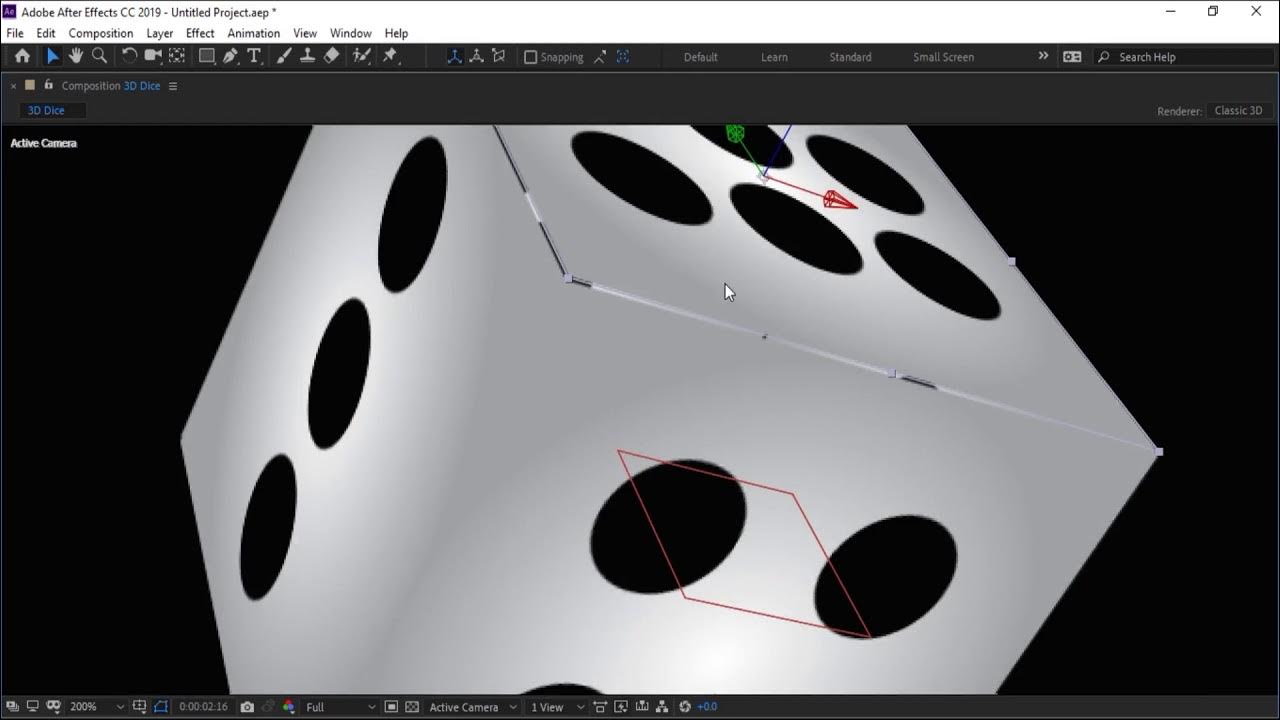The height and width of the screenshot is (720, 1280).
Task: Open the Timeline panel icon
Action: (642, 707)
